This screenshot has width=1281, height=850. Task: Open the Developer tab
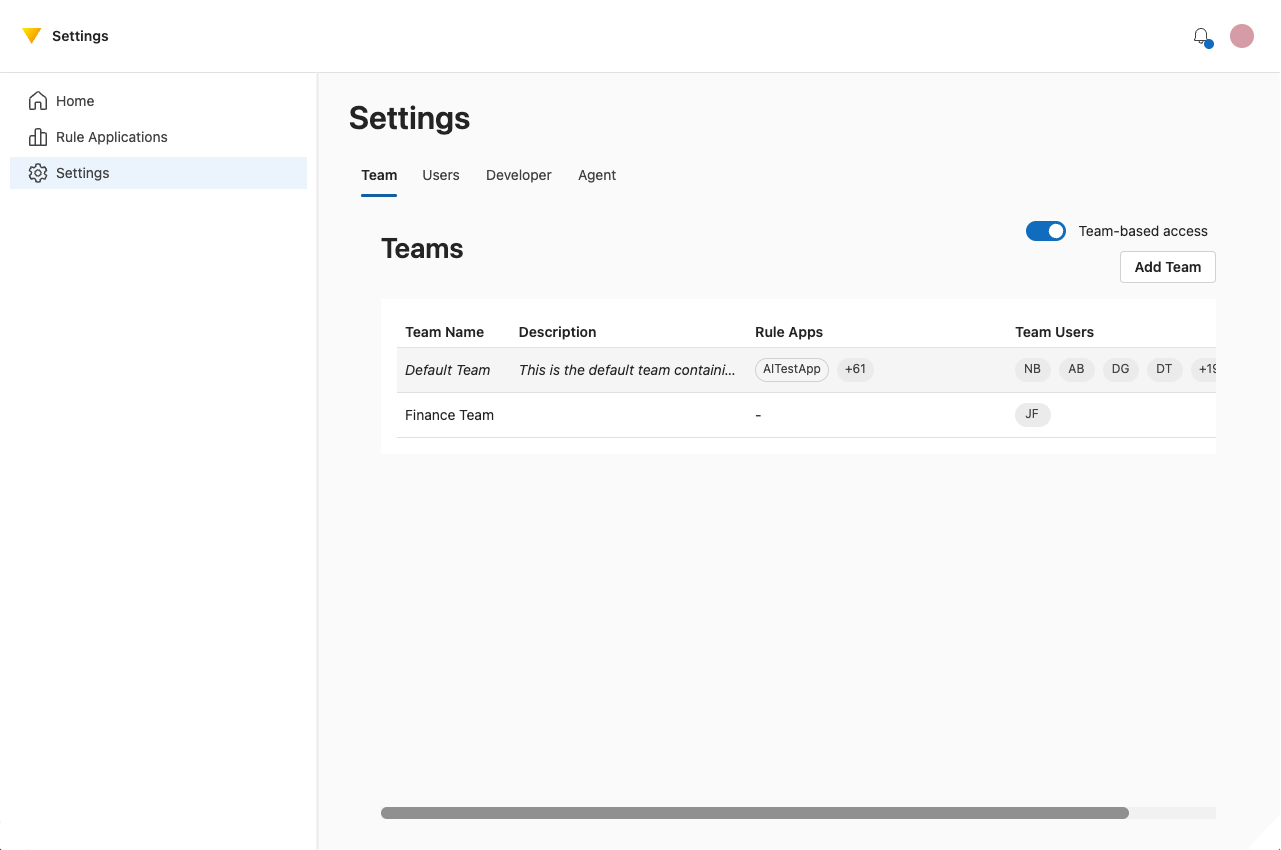(x=518, y=175)
